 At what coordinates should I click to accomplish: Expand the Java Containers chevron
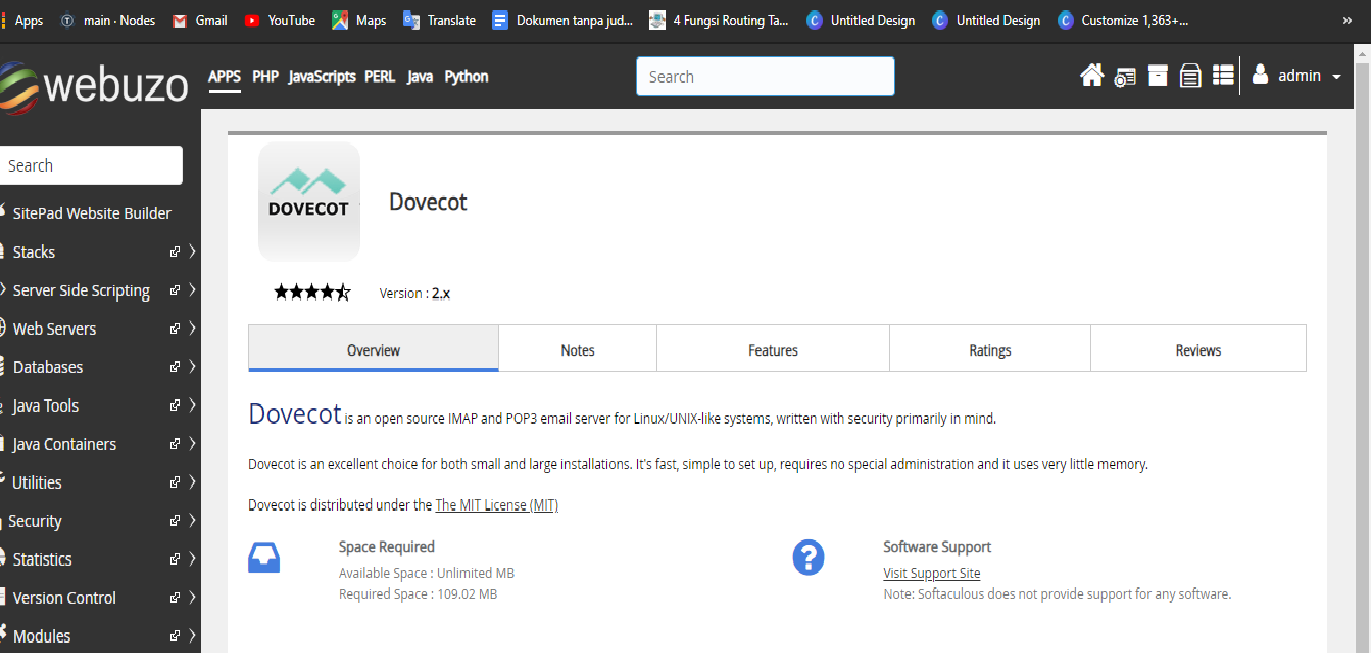192,444
